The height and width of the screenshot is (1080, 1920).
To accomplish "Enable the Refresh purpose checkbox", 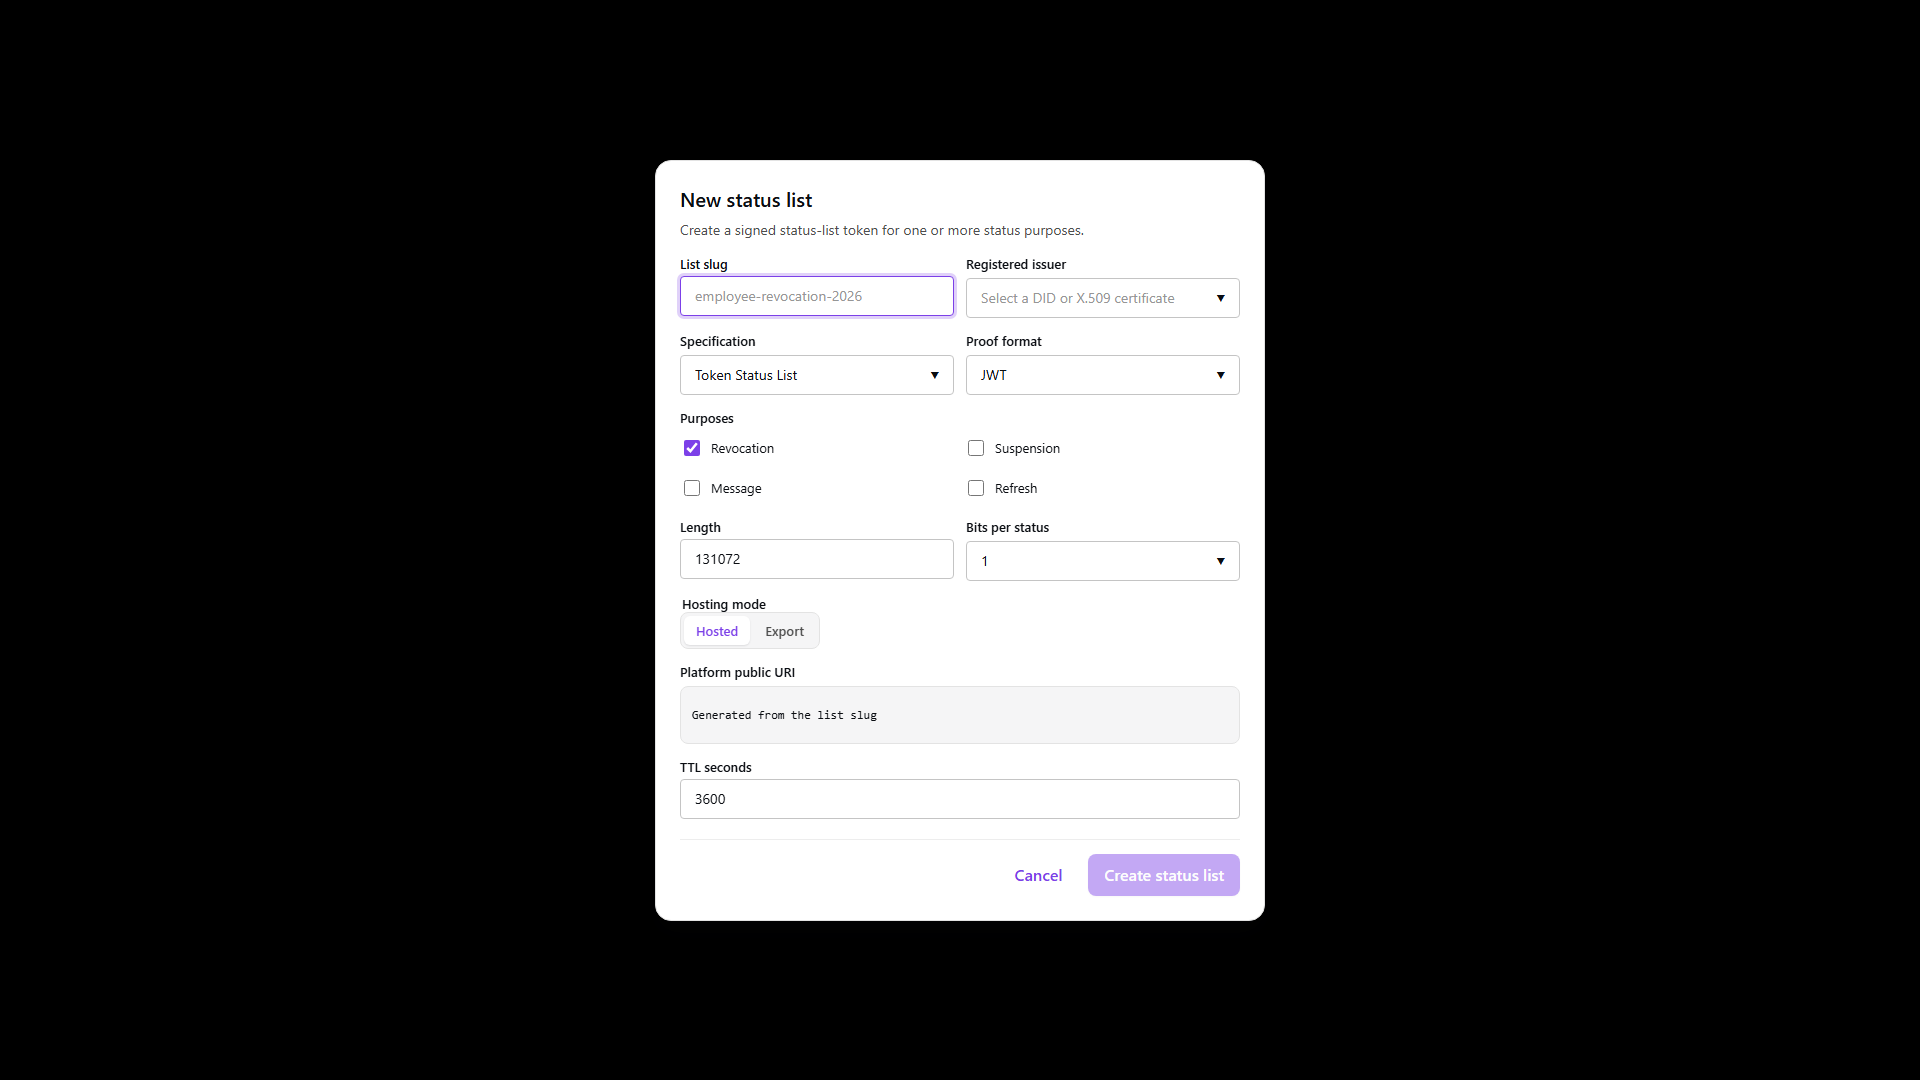I will pos(976,488).
